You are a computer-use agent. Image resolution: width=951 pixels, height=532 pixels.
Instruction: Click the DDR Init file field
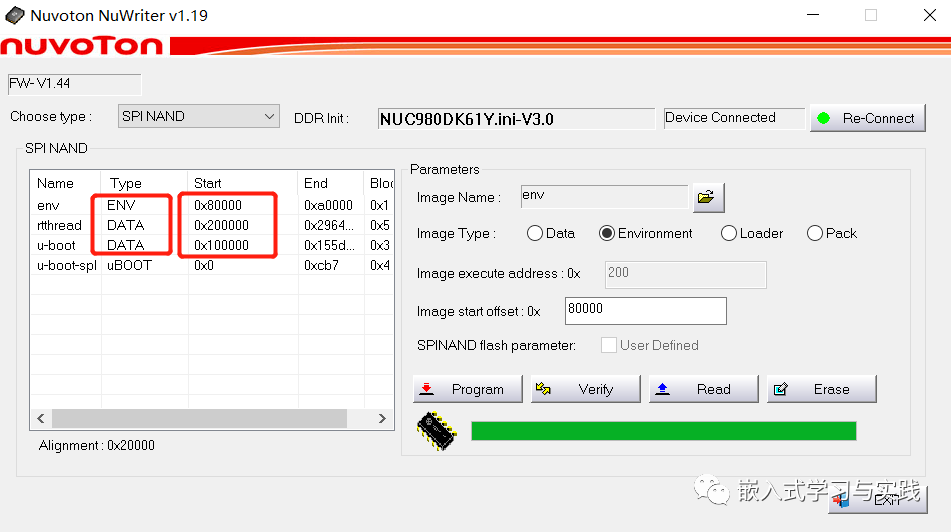point(516,119)
